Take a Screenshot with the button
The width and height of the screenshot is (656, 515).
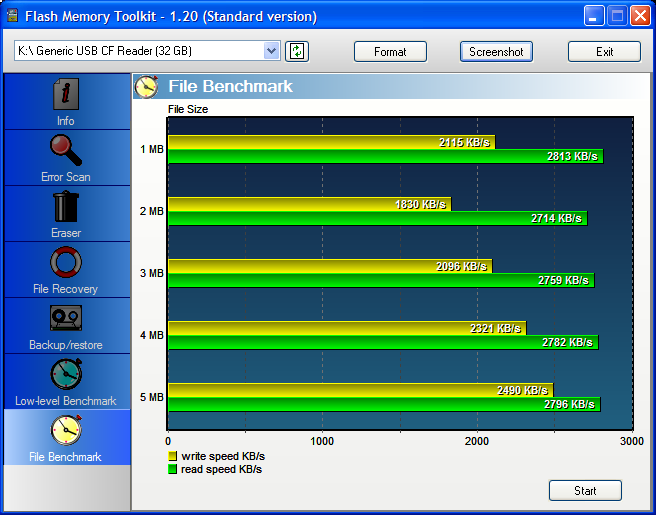coord(496,52)
